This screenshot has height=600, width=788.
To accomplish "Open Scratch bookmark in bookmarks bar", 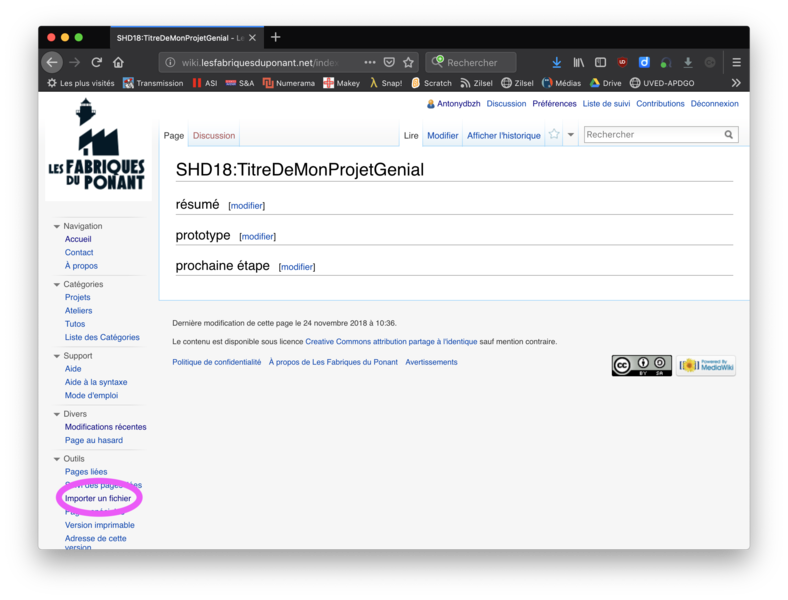I will [x=431, y=83].
